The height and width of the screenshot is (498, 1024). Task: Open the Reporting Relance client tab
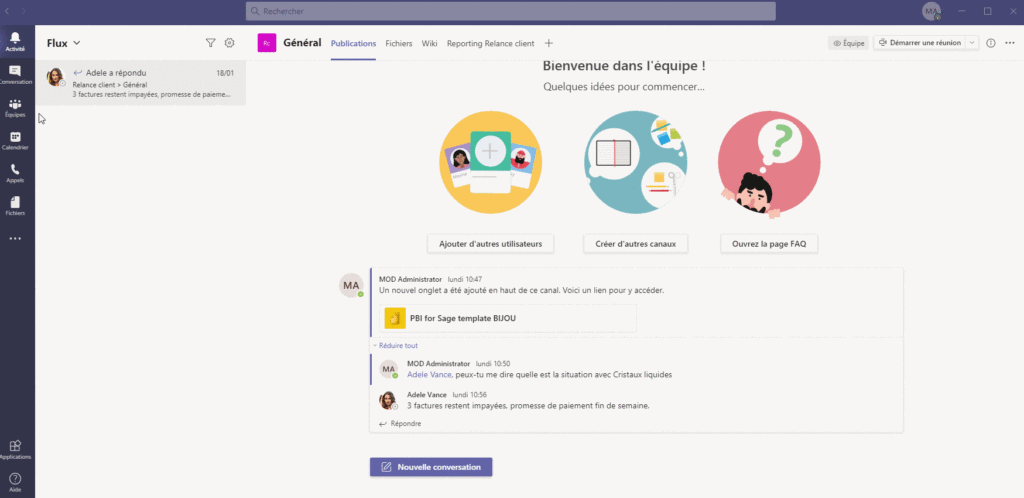490,43
